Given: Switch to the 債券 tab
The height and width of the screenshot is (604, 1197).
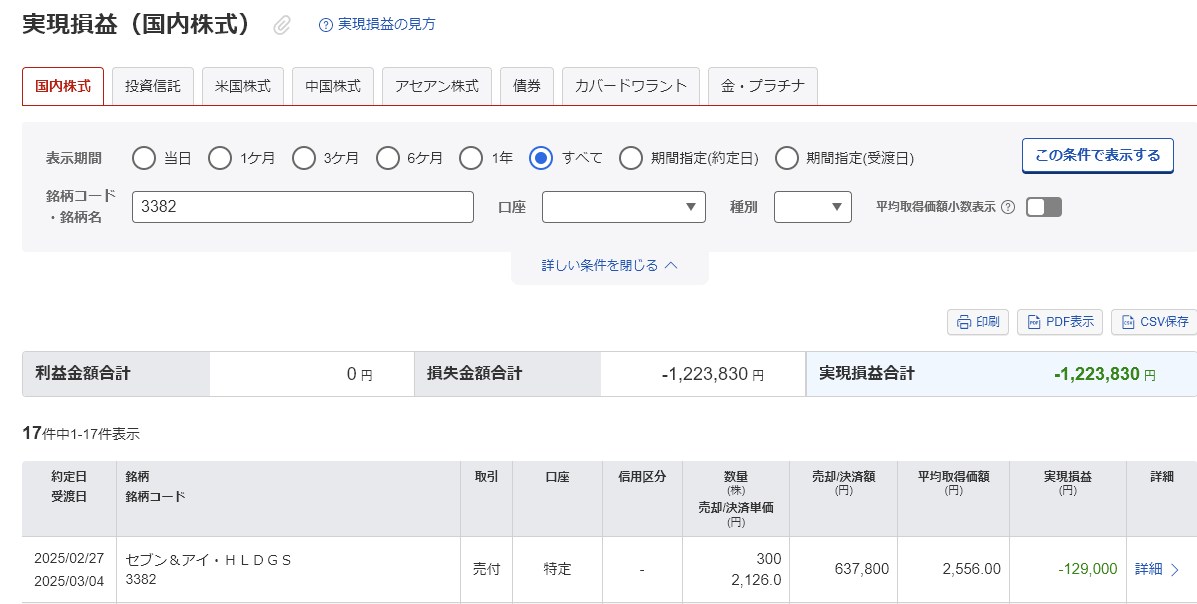Looking at the screenshot, I should 527,86.
